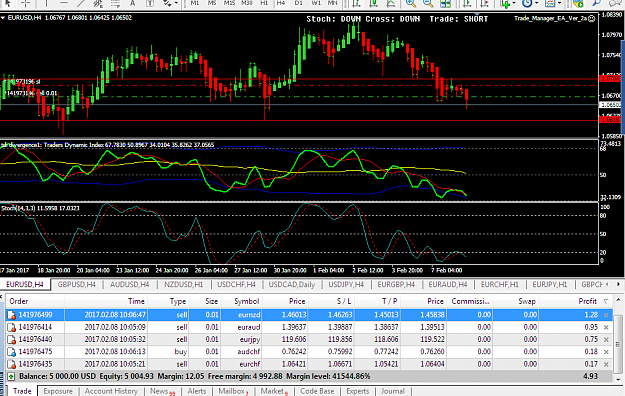625x396 pixels.
Task: Close the eurnzd order 141976499
Action: (x=606, y=315)
